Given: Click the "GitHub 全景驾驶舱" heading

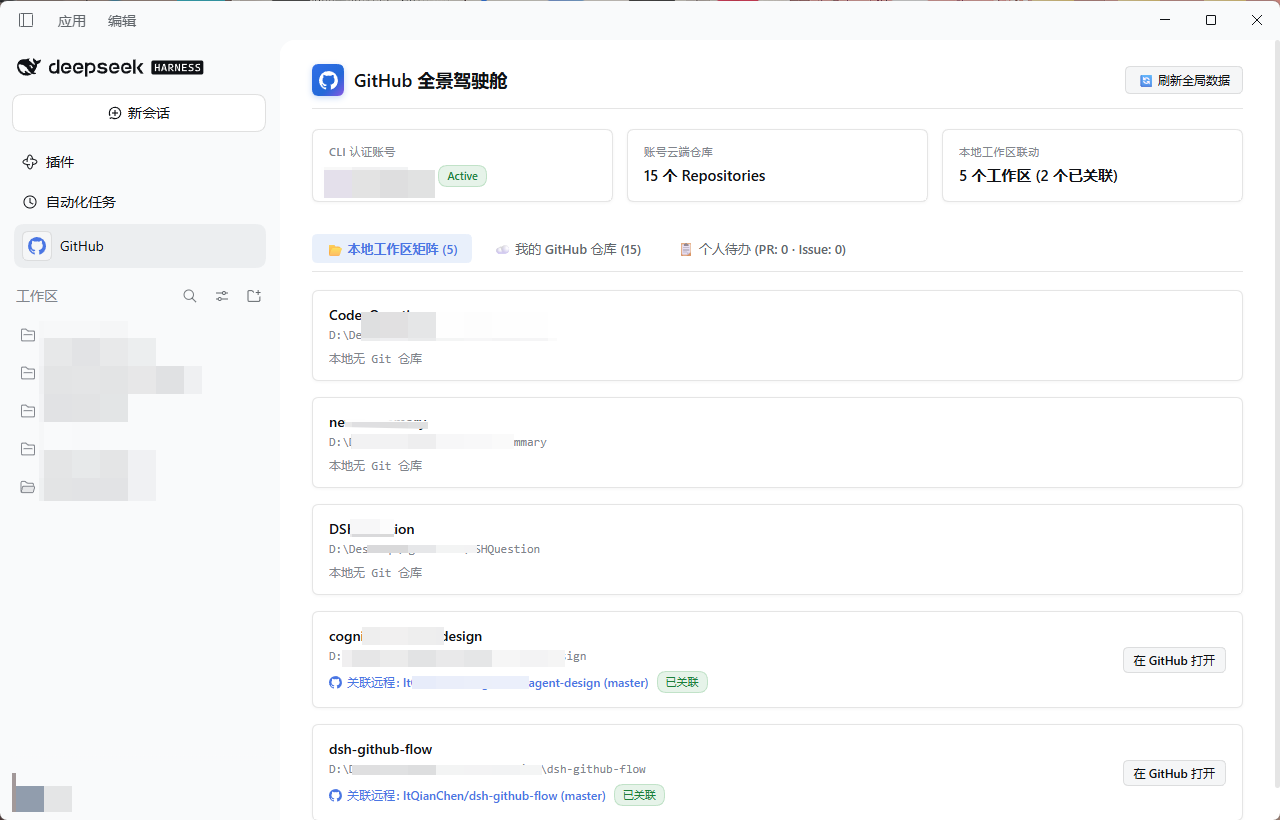Looking at the screenshot, I should [x=431, y=81].
